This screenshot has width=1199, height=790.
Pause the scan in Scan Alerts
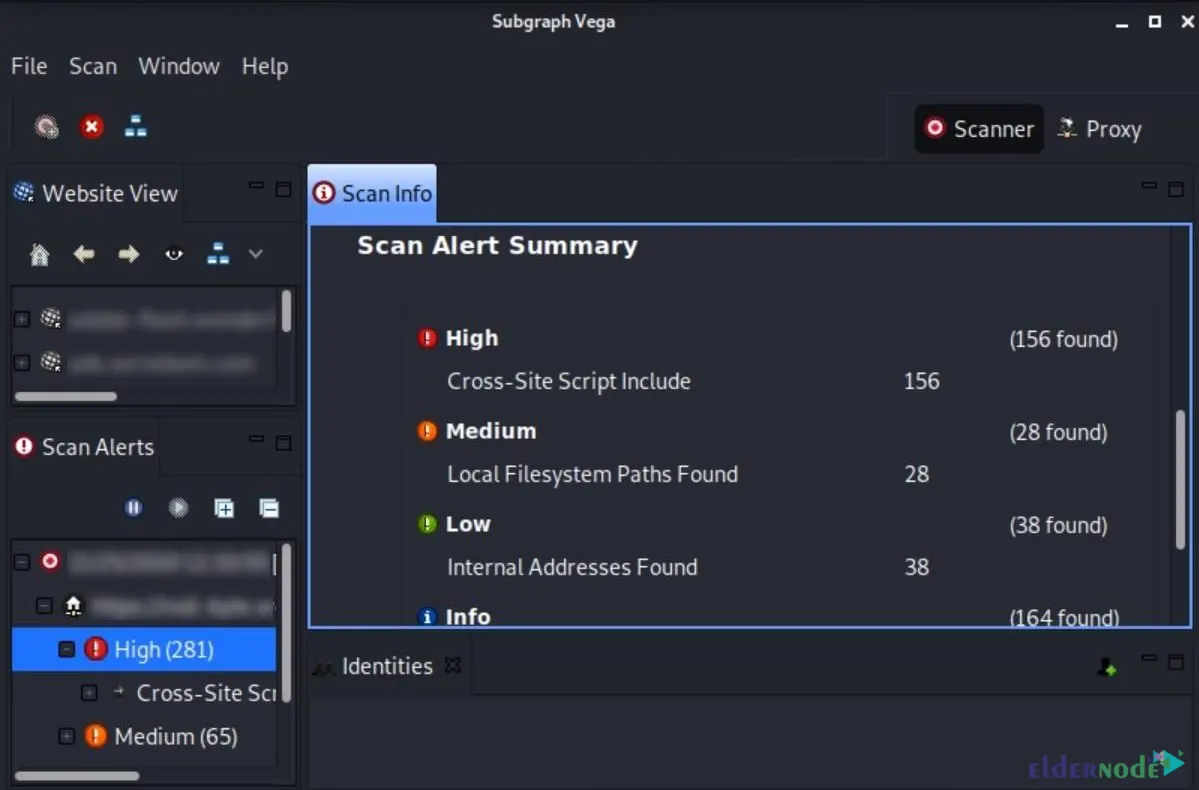pyautogui.click(x=133, y=508)
